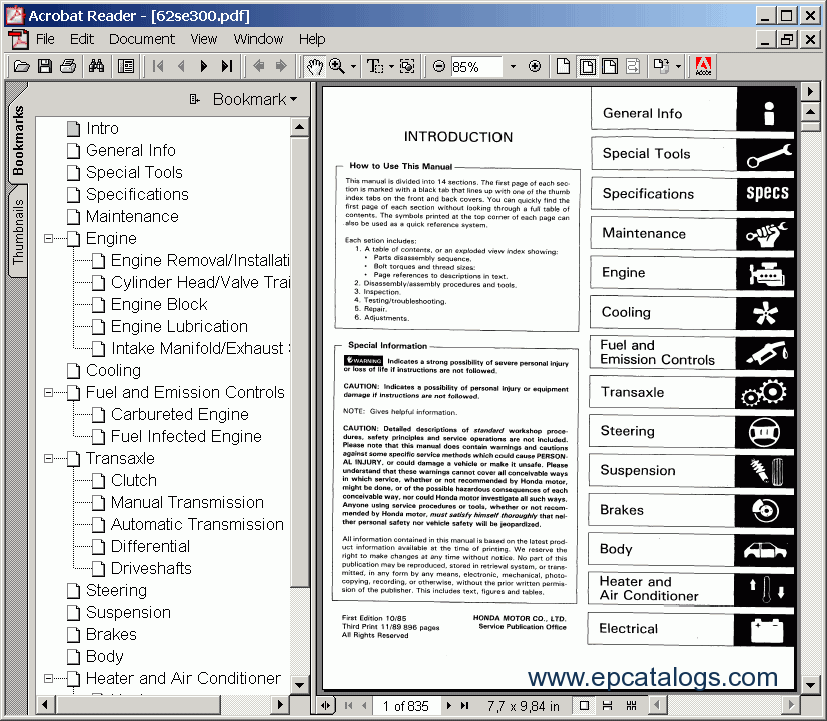Open the zoom percentage dropdown arrow

(x=513, y=67)
